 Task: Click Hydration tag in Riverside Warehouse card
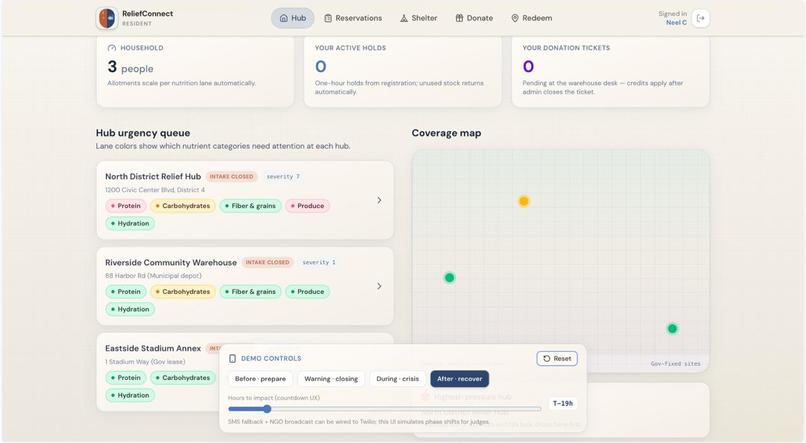pyautogui.click(x=130, y=309)
